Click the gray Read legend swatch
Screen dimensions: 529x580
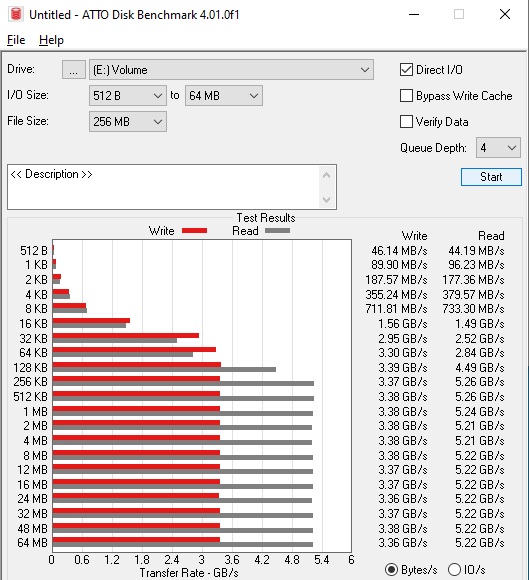tap(277, 231)
